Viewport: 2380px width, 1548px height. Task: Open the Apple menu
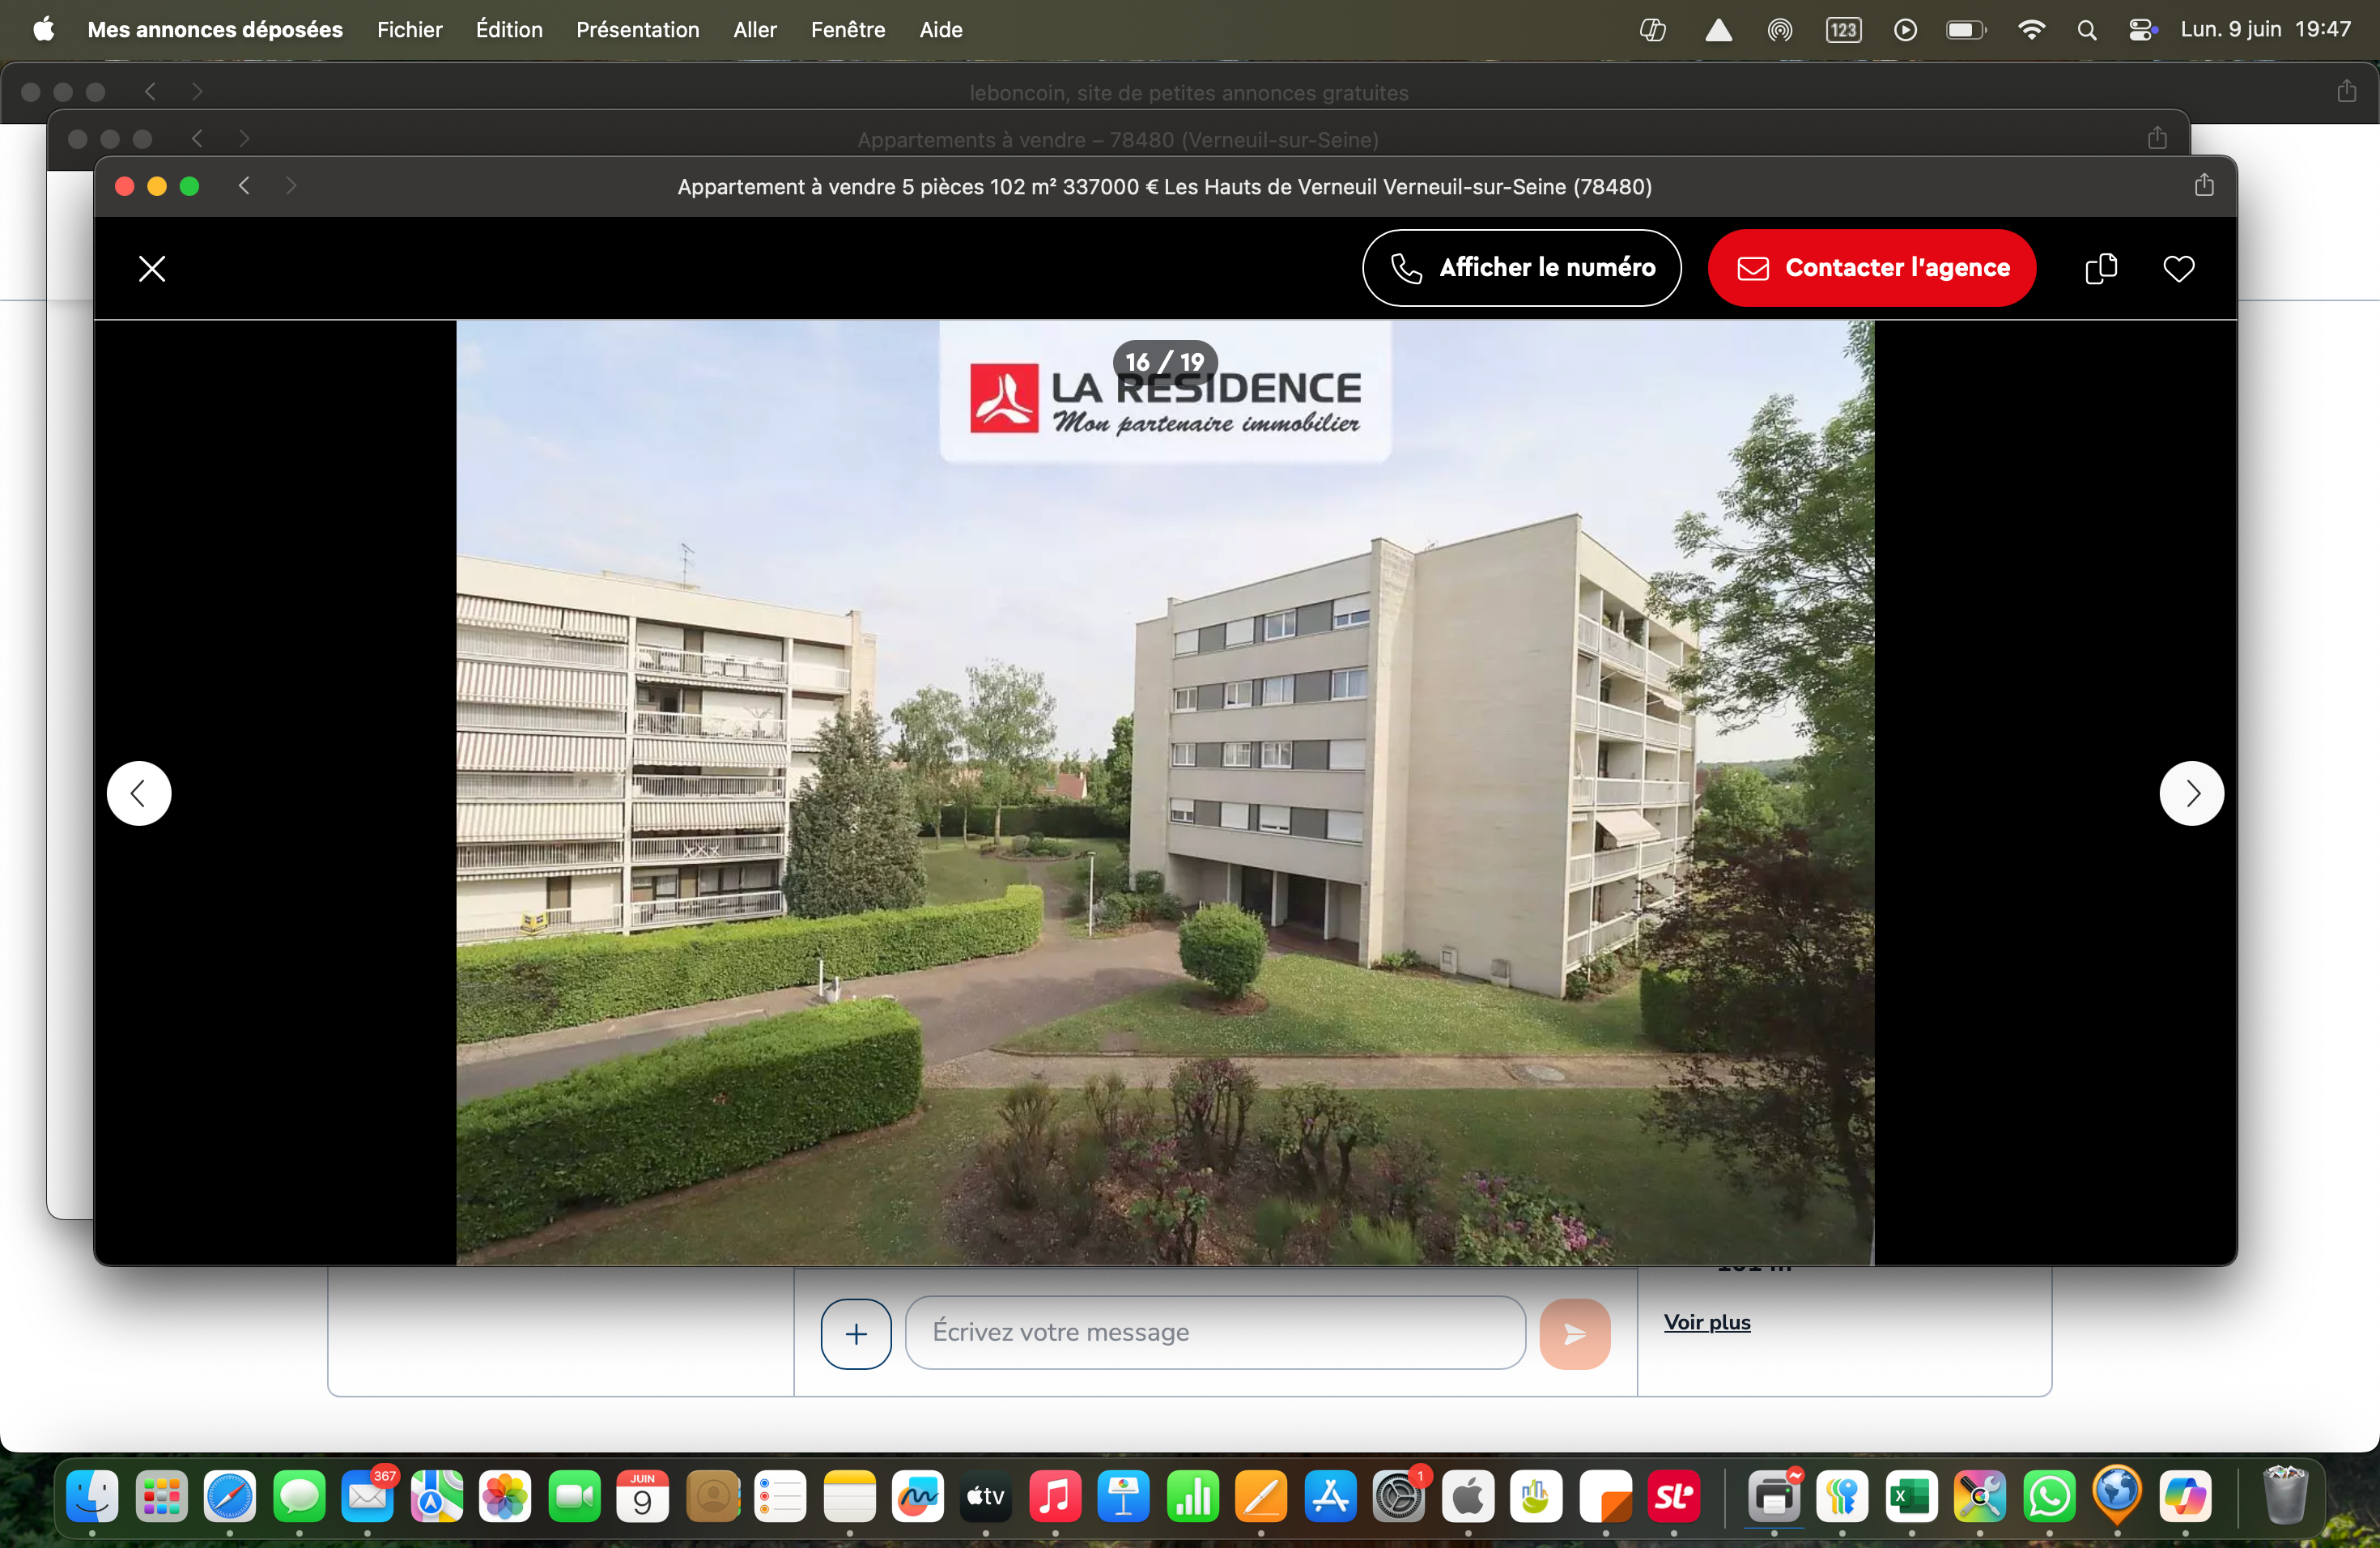point(43,30)
